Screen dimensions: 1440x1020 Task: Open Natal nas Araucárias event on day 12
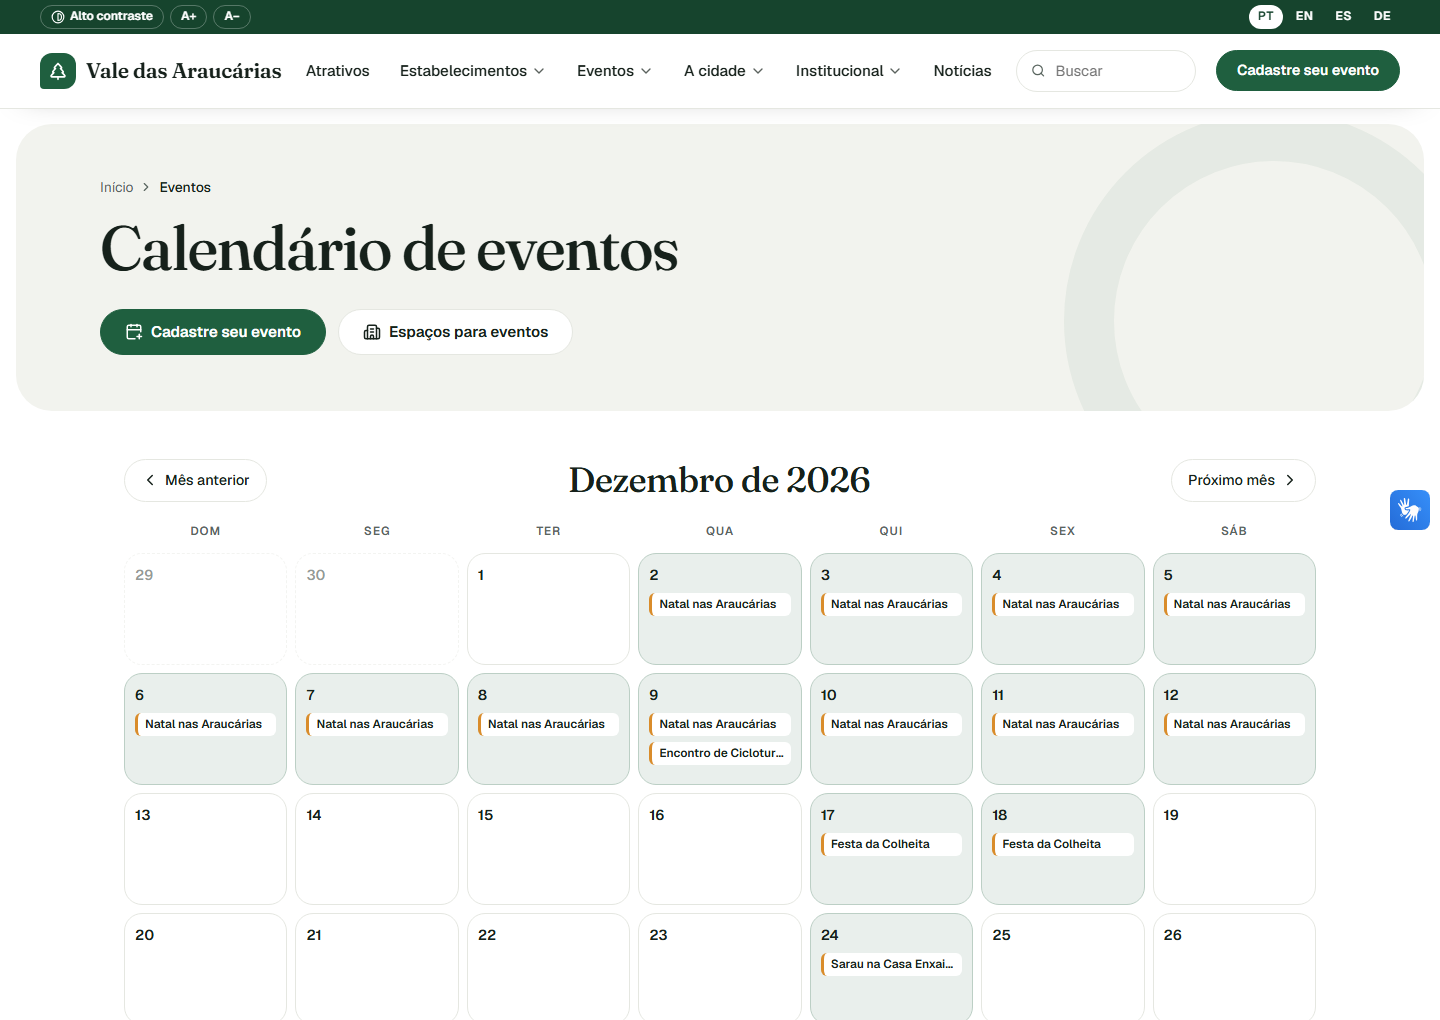[x=1234, y=724]
